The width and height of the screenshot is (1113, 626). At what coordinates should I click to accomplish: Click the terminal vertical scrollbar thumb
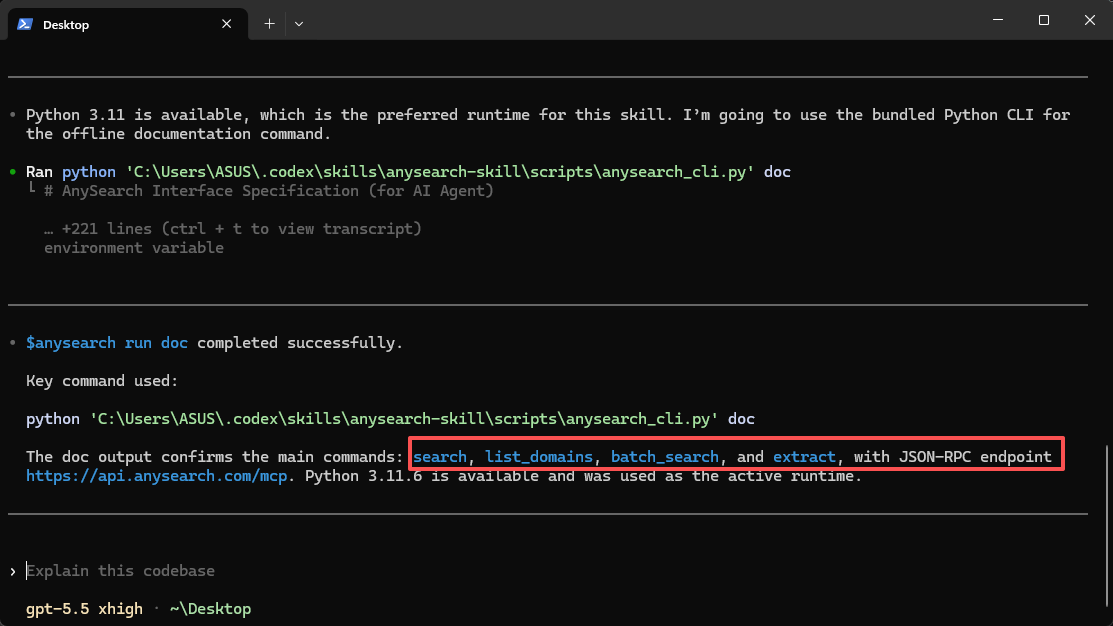click(x=1107, y=527)
